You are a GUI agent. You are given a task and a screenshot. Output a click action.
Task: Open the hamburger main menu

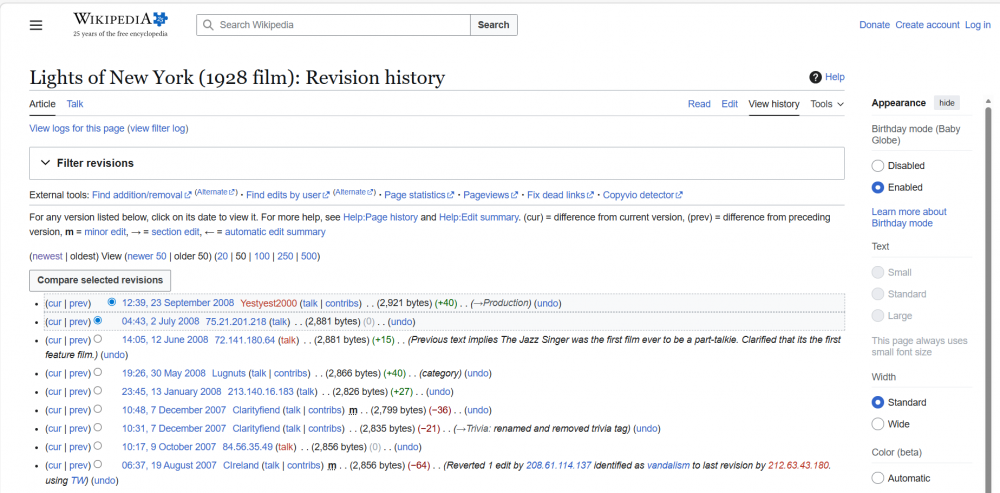pos(36,25)
